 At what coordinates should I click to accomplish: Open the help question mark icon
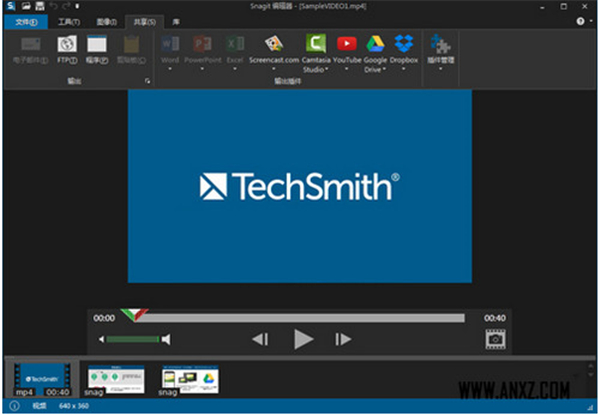pyautogui.click(x=580, y=21)
